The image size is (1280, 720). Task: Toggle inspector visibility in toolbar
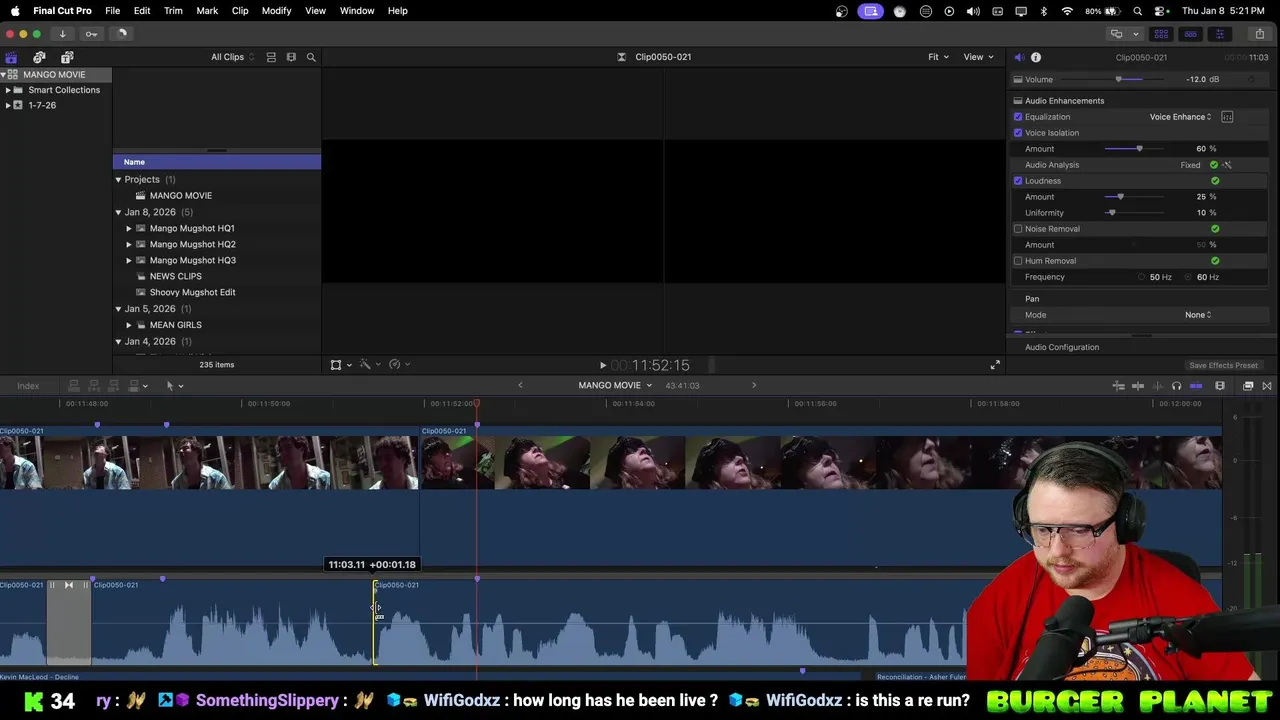point(1219,33)
